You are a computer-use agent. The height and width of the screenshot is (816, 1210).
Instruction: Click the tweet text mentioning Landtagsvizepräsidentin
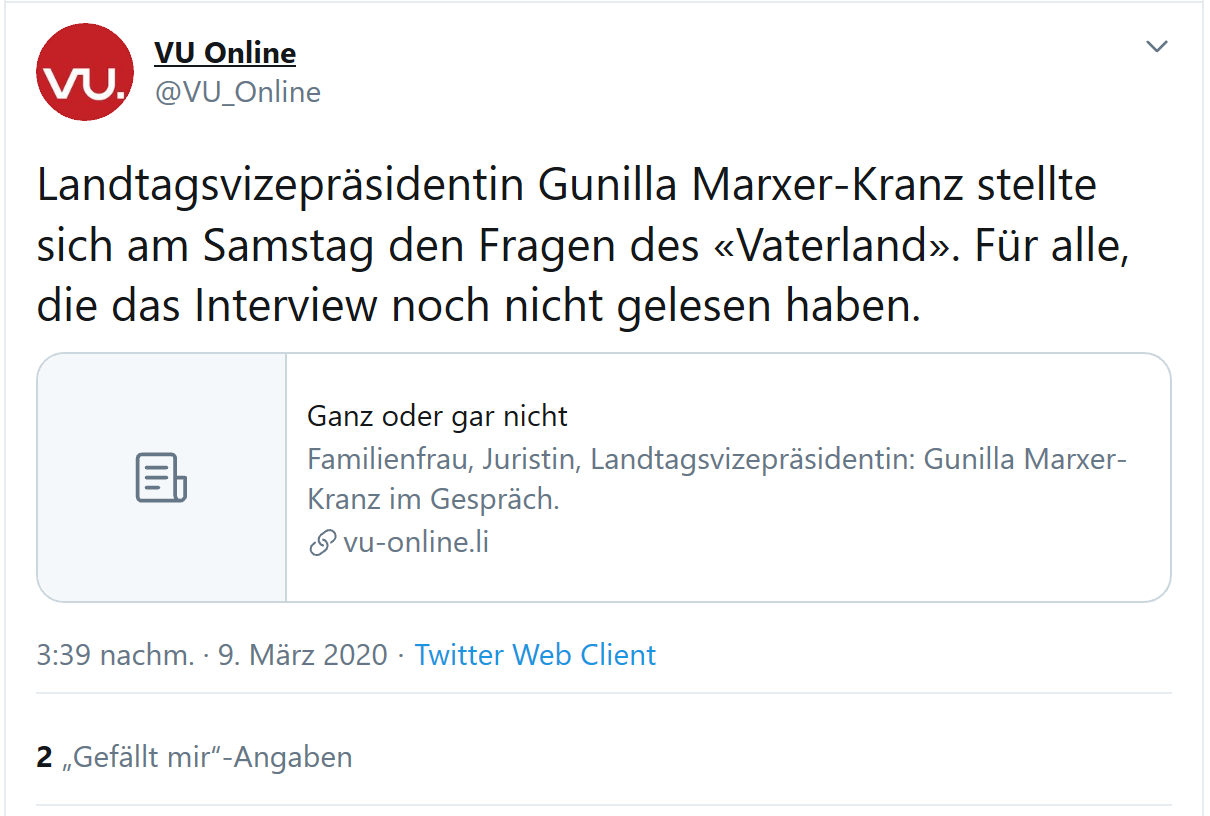pos(583,246)
